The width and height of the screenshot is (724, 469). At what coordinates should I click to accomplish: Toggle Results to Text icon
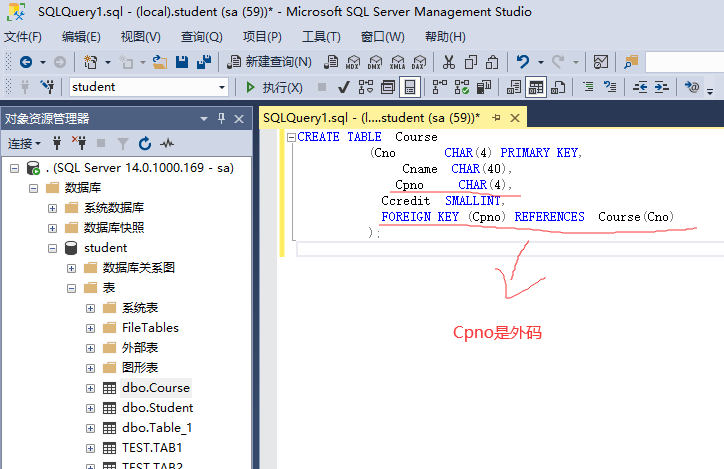click(514, 87)
